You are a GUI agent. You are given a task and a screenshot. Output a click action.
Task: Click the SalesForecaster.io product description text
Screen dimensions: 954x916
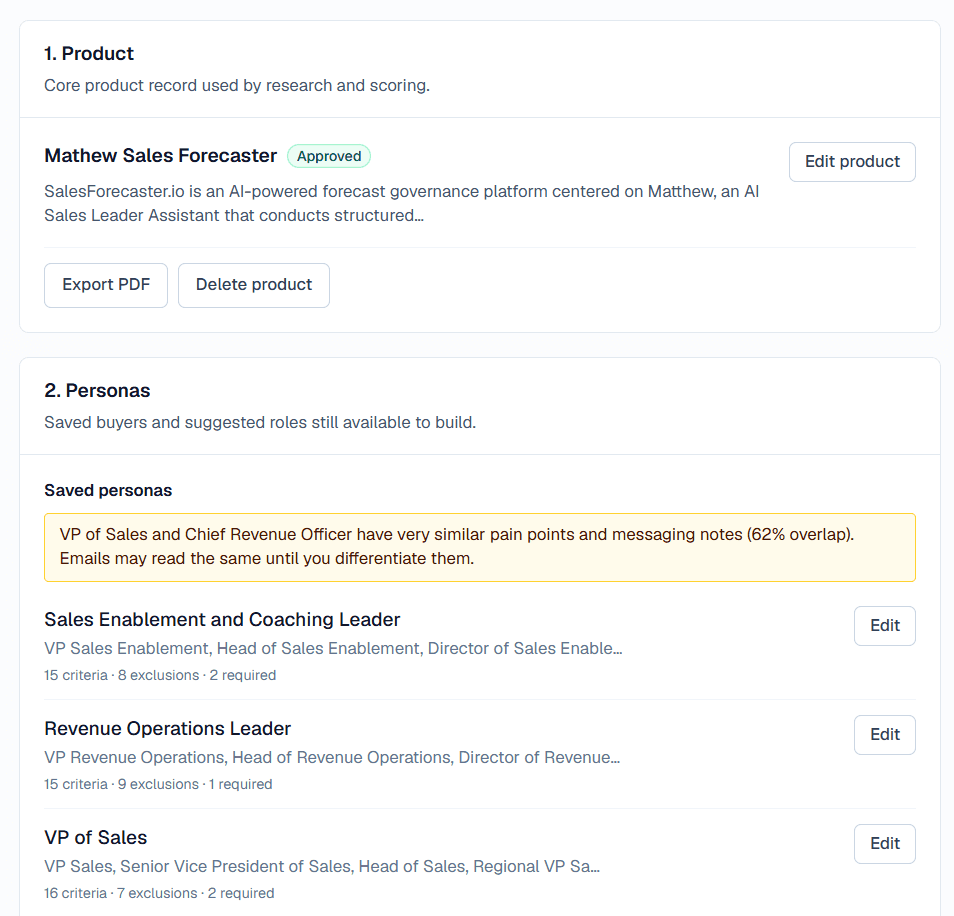[x=402, y=203]
